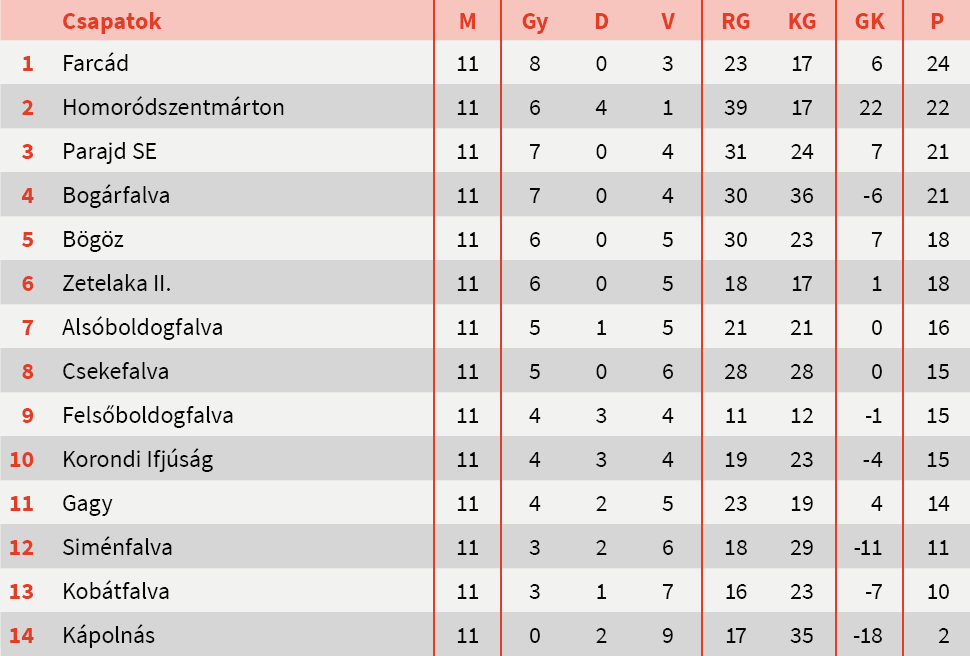Click the Kobátfalva team name

tap(116, 591)
